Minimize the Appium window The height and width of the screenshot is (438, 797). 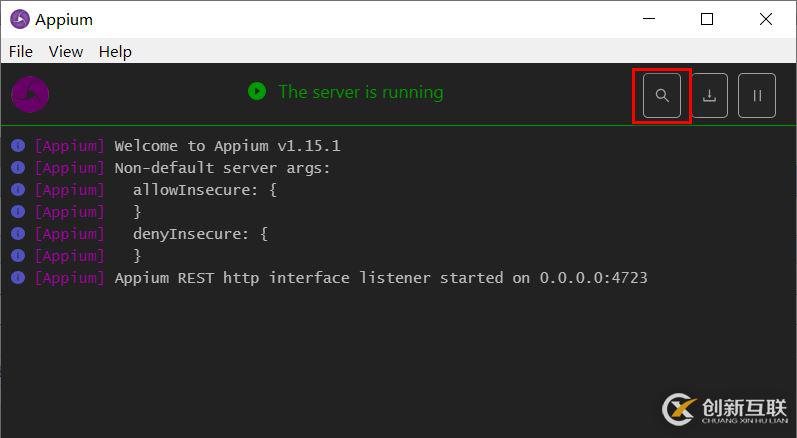[x=648, y=19]
